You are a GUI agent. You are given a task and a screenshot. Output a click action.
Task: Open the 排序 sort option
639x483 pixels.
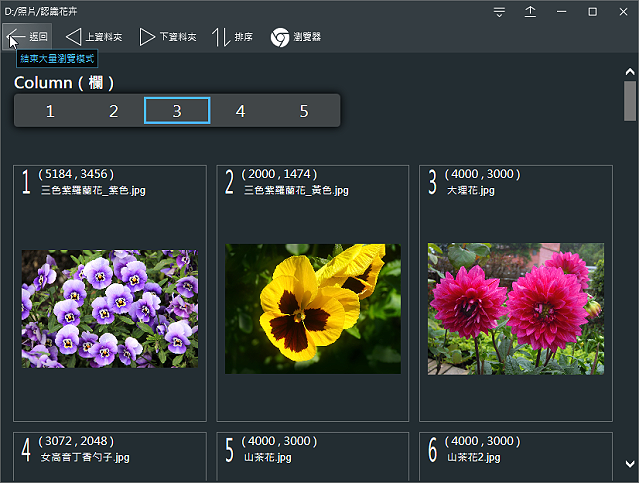[232, 37]
